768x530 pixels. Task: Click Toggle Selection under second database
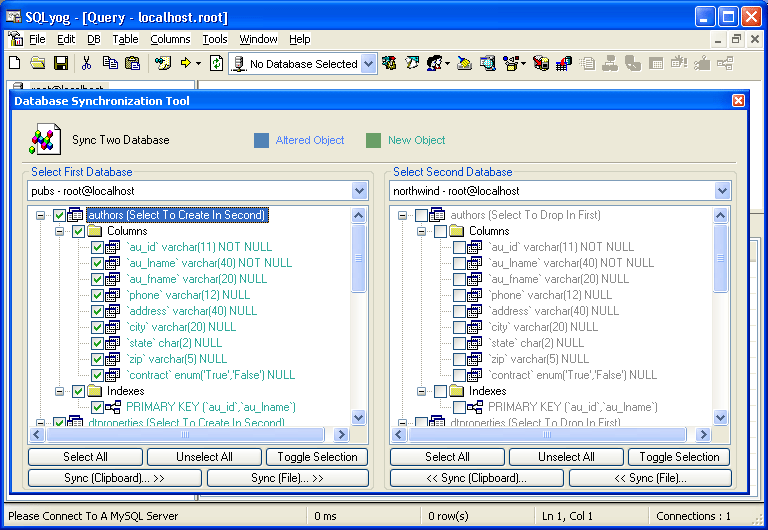pyautogui.click(x=679, y=457)
